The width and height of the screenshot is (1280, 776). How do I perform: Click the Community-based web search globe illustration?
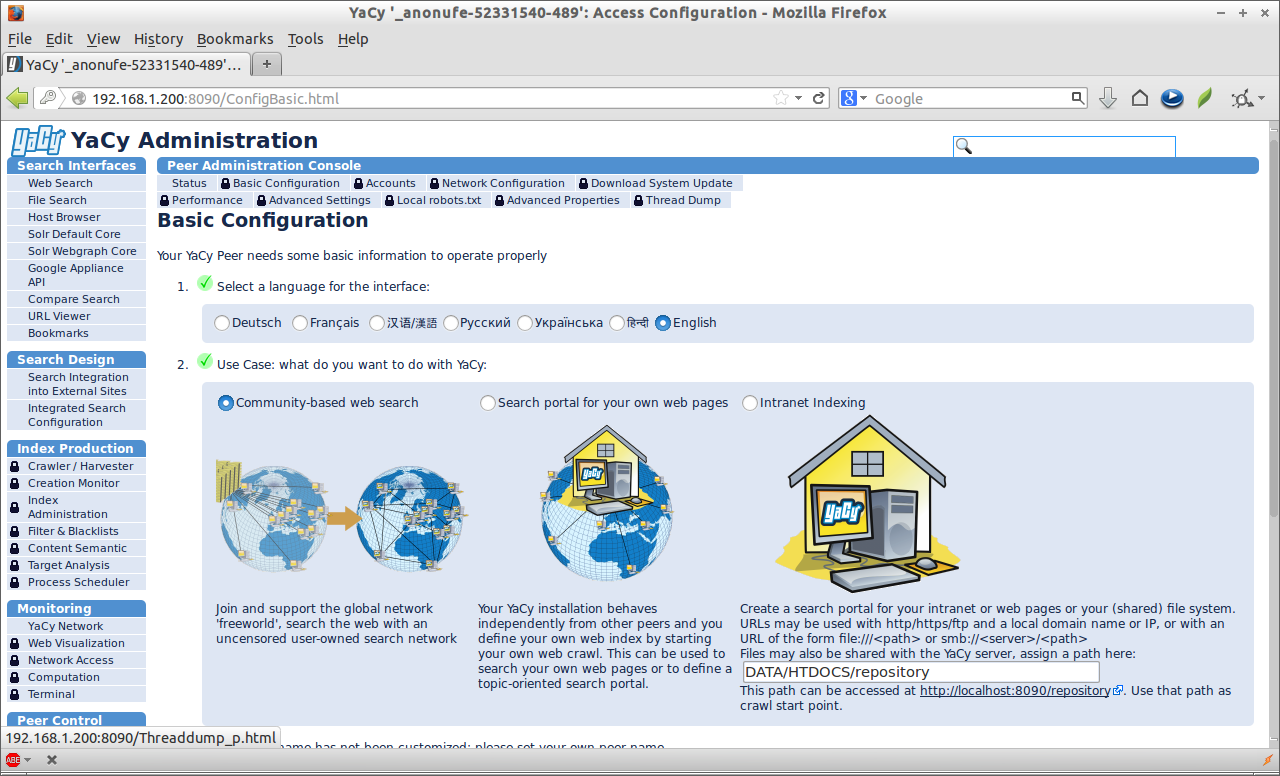342,517
